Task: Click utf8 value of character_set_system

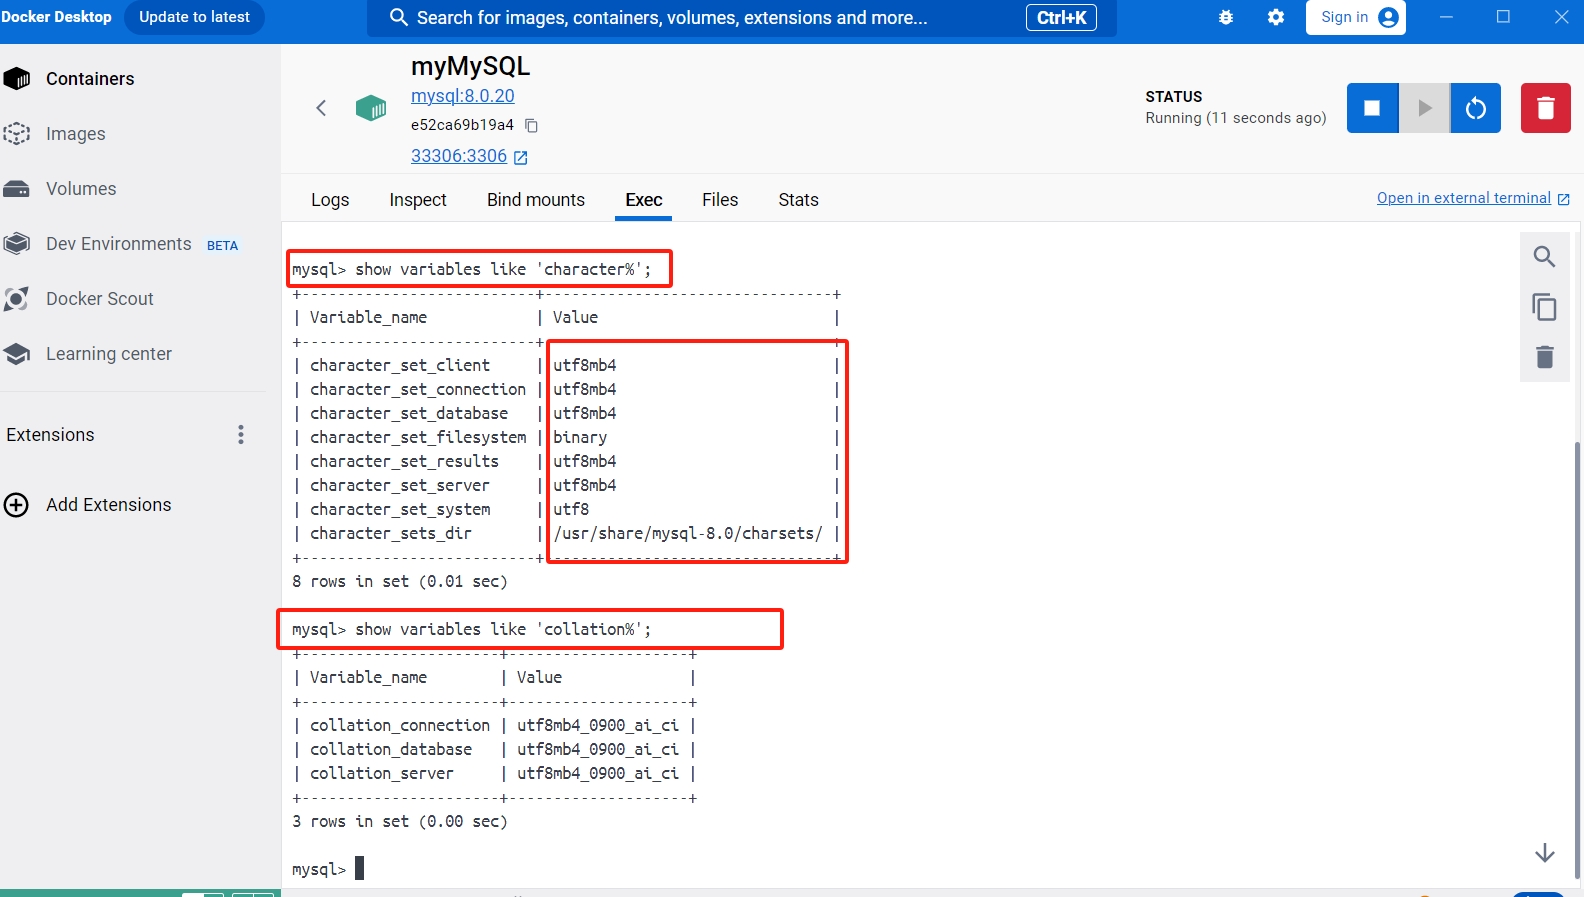Action: (571, 509)
